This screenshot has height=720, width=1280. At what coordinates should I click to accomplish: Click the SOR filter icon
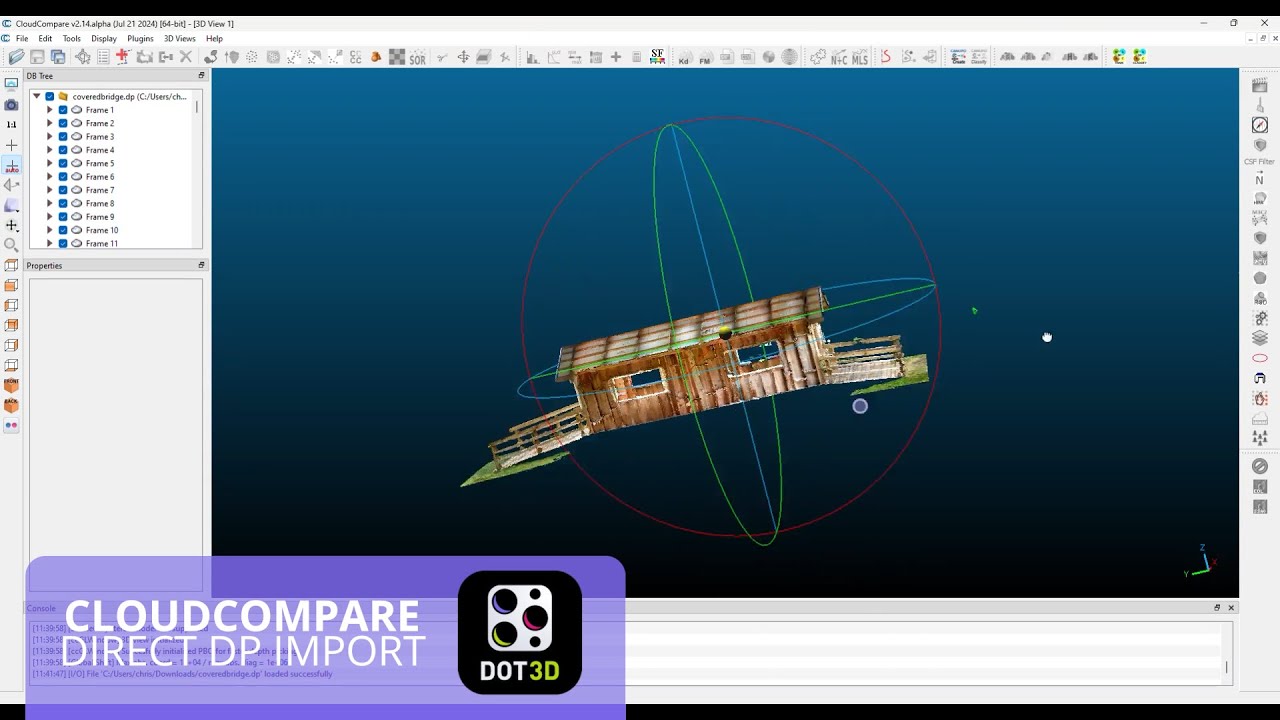click(x=418, y=58)
